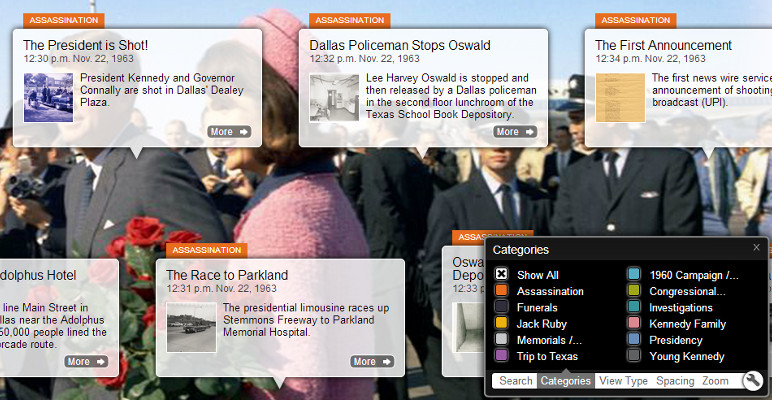Toggle the 1960 Campaign category checkbox
Viewport: 772px width, 400px height.
point(634,274)
